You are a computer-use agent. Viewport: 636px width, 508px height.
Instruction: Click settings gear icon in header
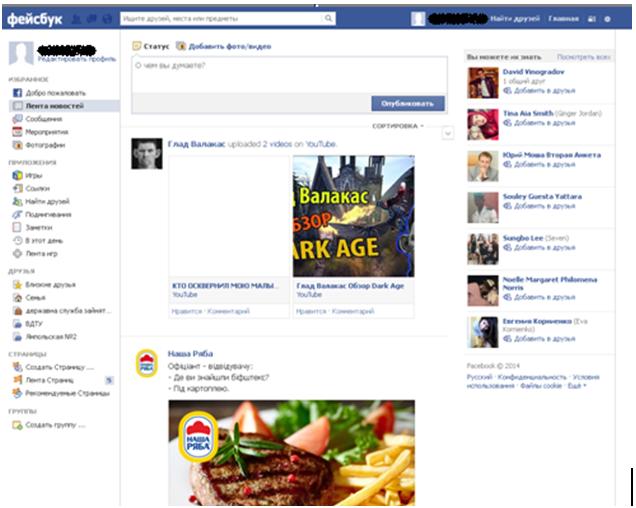tap(607, 18)
